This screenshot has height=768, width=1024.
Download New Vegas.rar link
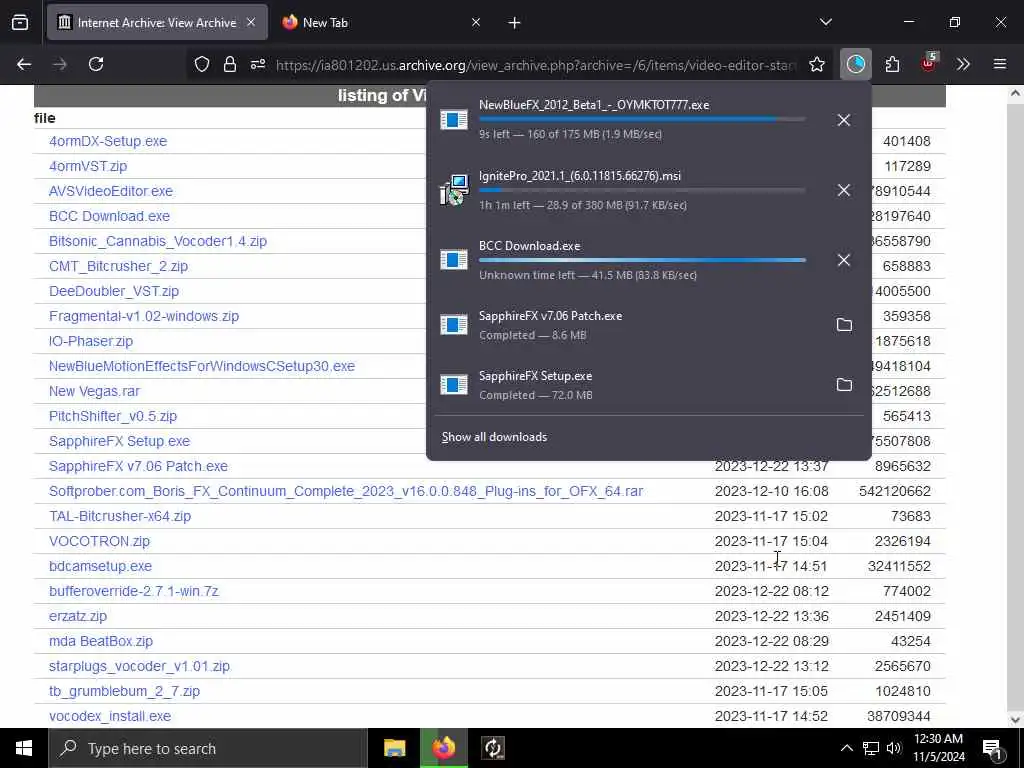[94, 391]
